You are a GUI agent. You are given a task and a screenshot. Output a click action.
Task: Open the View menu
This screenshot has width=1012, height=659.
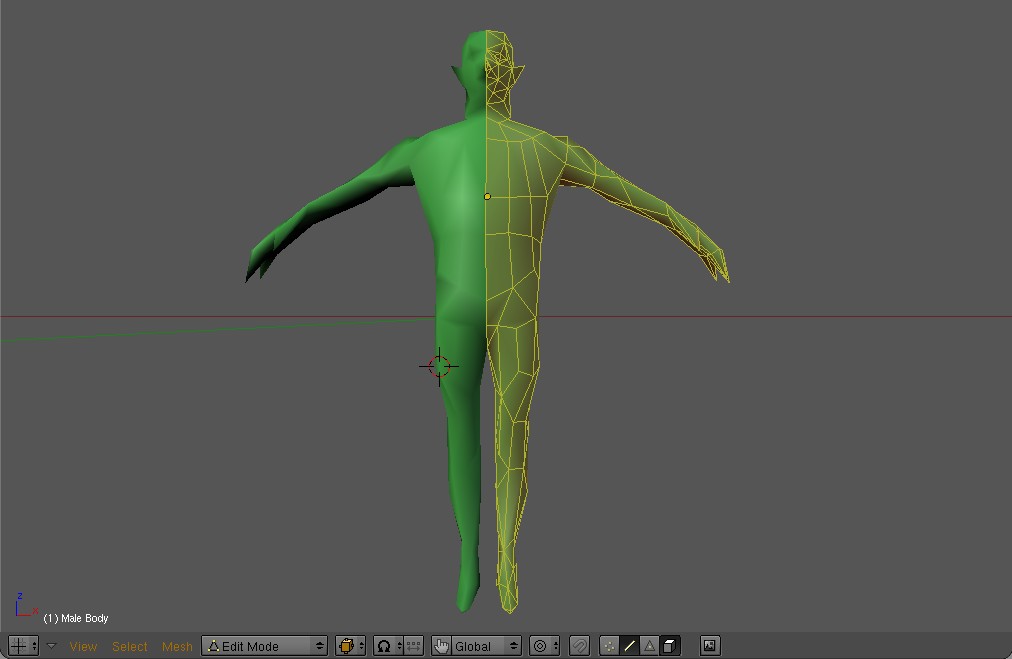pyautogui.click(x=83, y=646)
